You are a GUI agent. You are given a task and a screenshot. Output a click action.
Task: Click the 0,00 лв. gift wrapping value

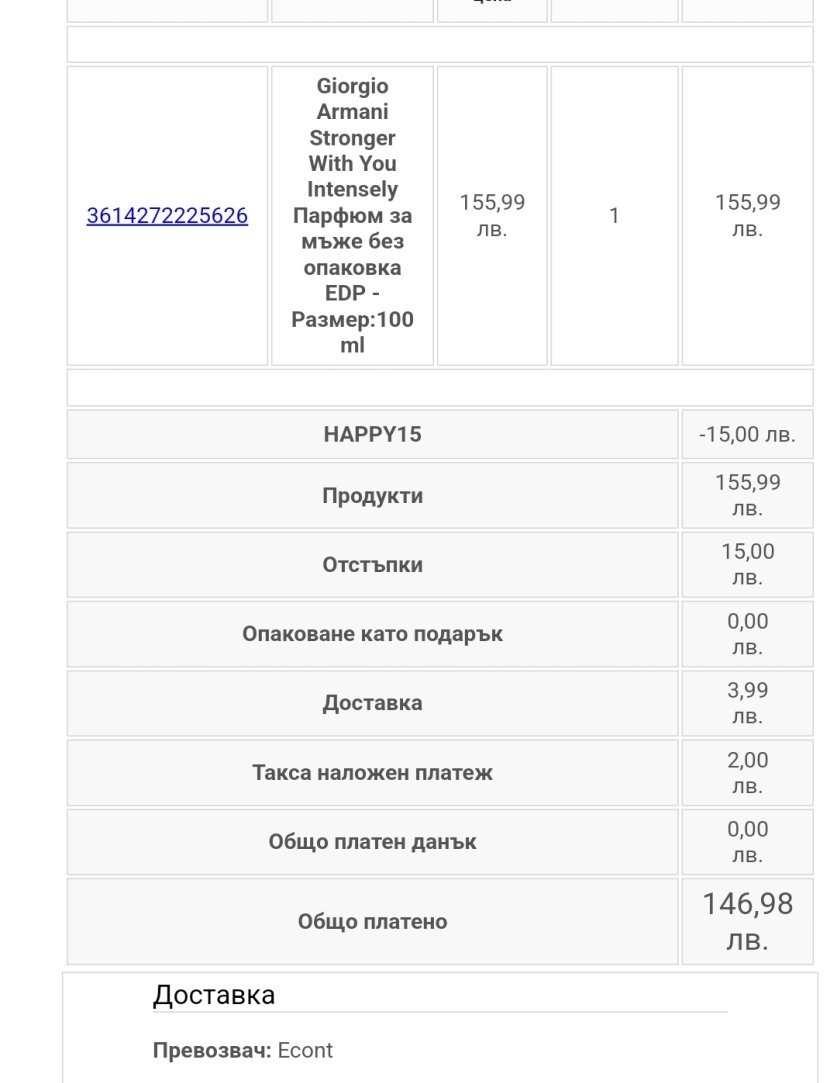pyautogui.click(x=747, y=634)
